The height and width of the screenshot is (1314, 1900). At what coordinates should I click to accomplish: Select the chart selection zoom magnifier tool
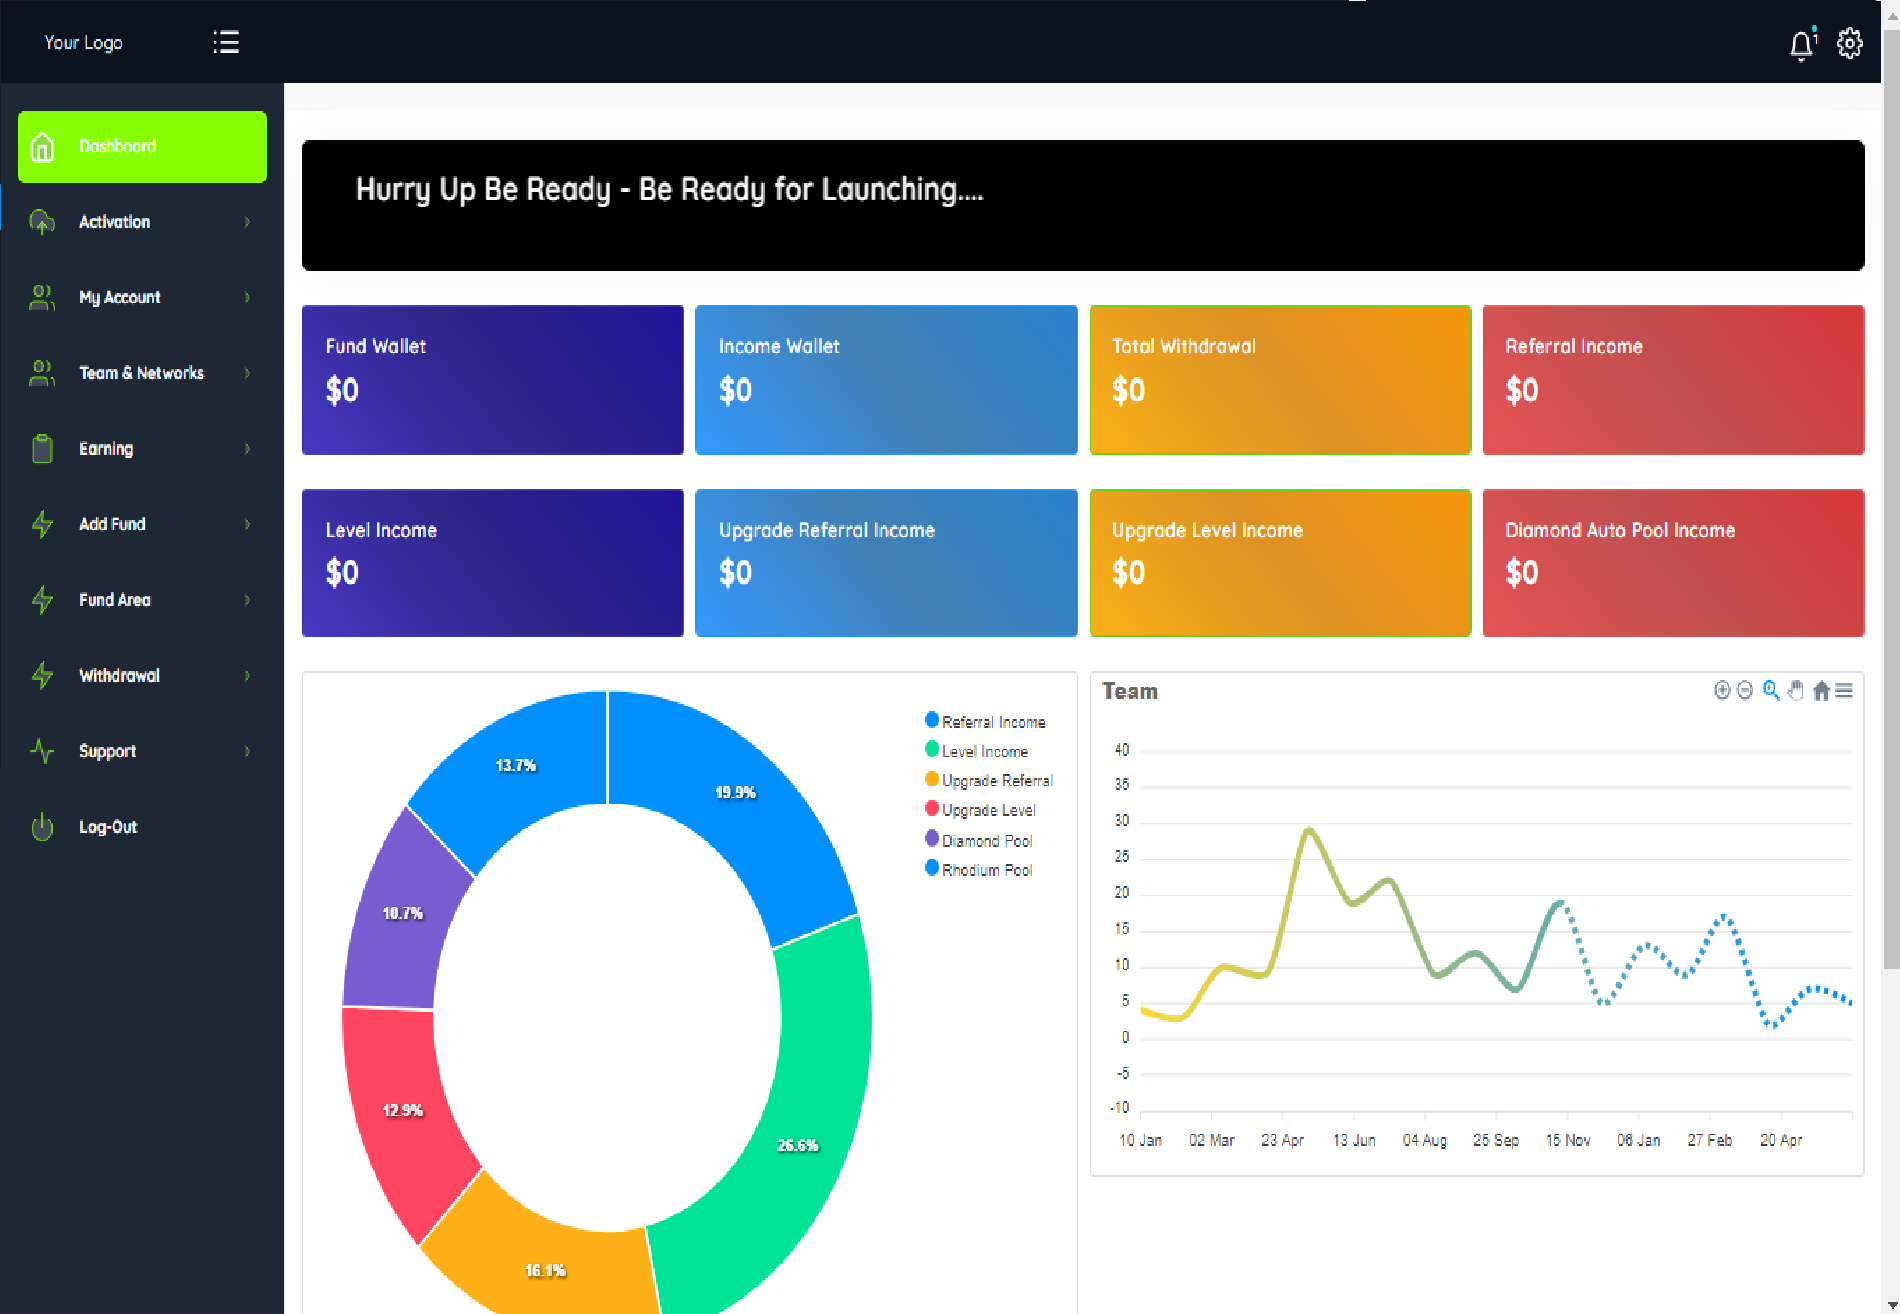pos(1771,690)
